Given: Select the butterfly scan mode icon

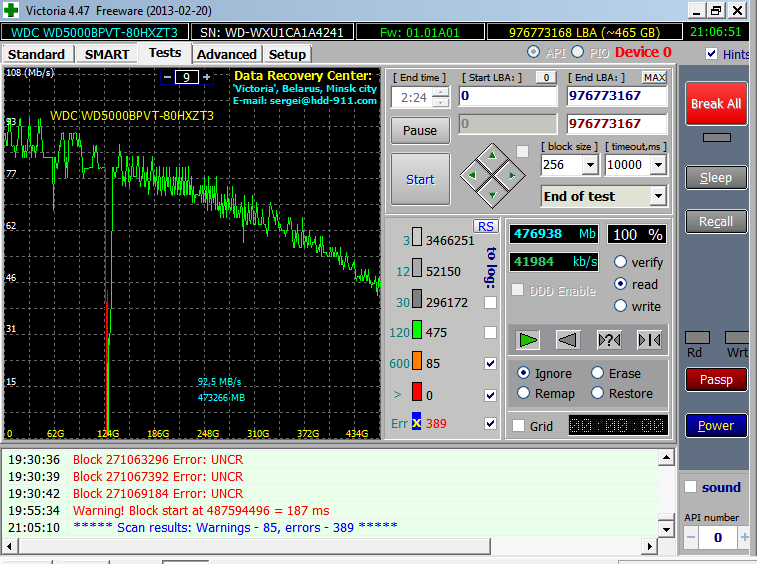Looking at the screenshot, I should [x=649, y=340].
